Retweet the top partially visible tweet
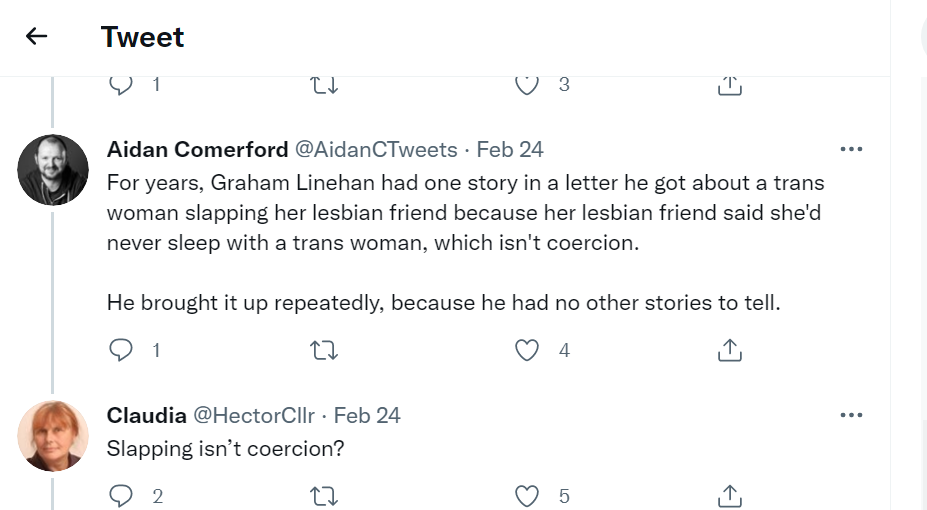The image size is (927, 510). coord(325,86)
